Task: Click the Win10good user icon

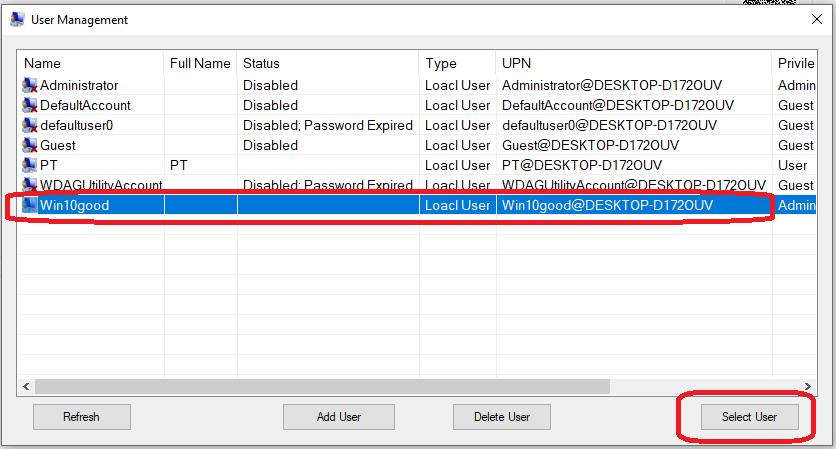Action: coord(29,206)
